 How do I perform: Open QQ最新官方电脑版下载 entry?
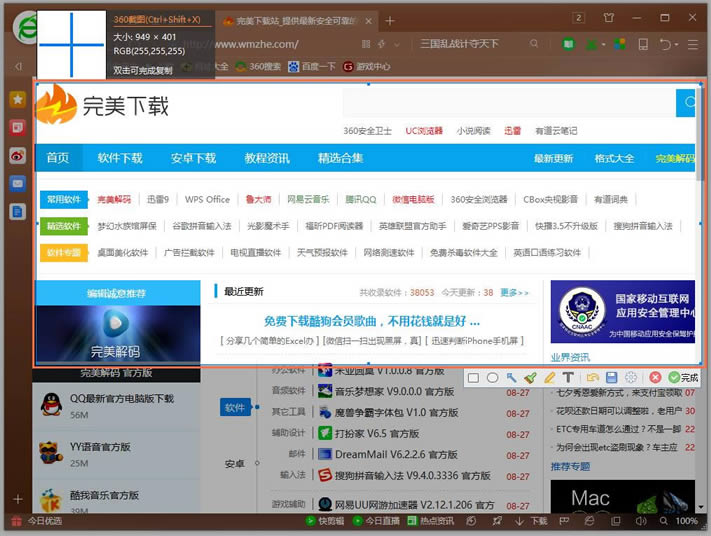coord(122,398)
